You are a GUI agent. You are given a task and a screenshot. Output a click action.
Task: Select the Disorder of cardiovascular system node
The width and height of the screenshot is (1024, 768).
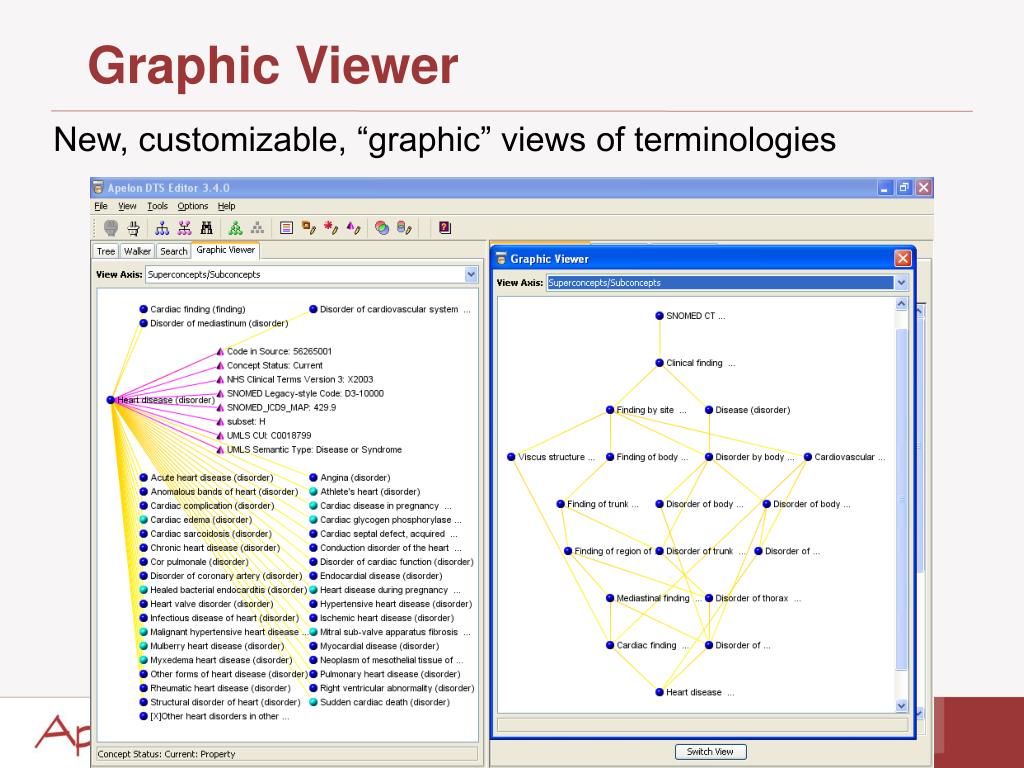390,310
